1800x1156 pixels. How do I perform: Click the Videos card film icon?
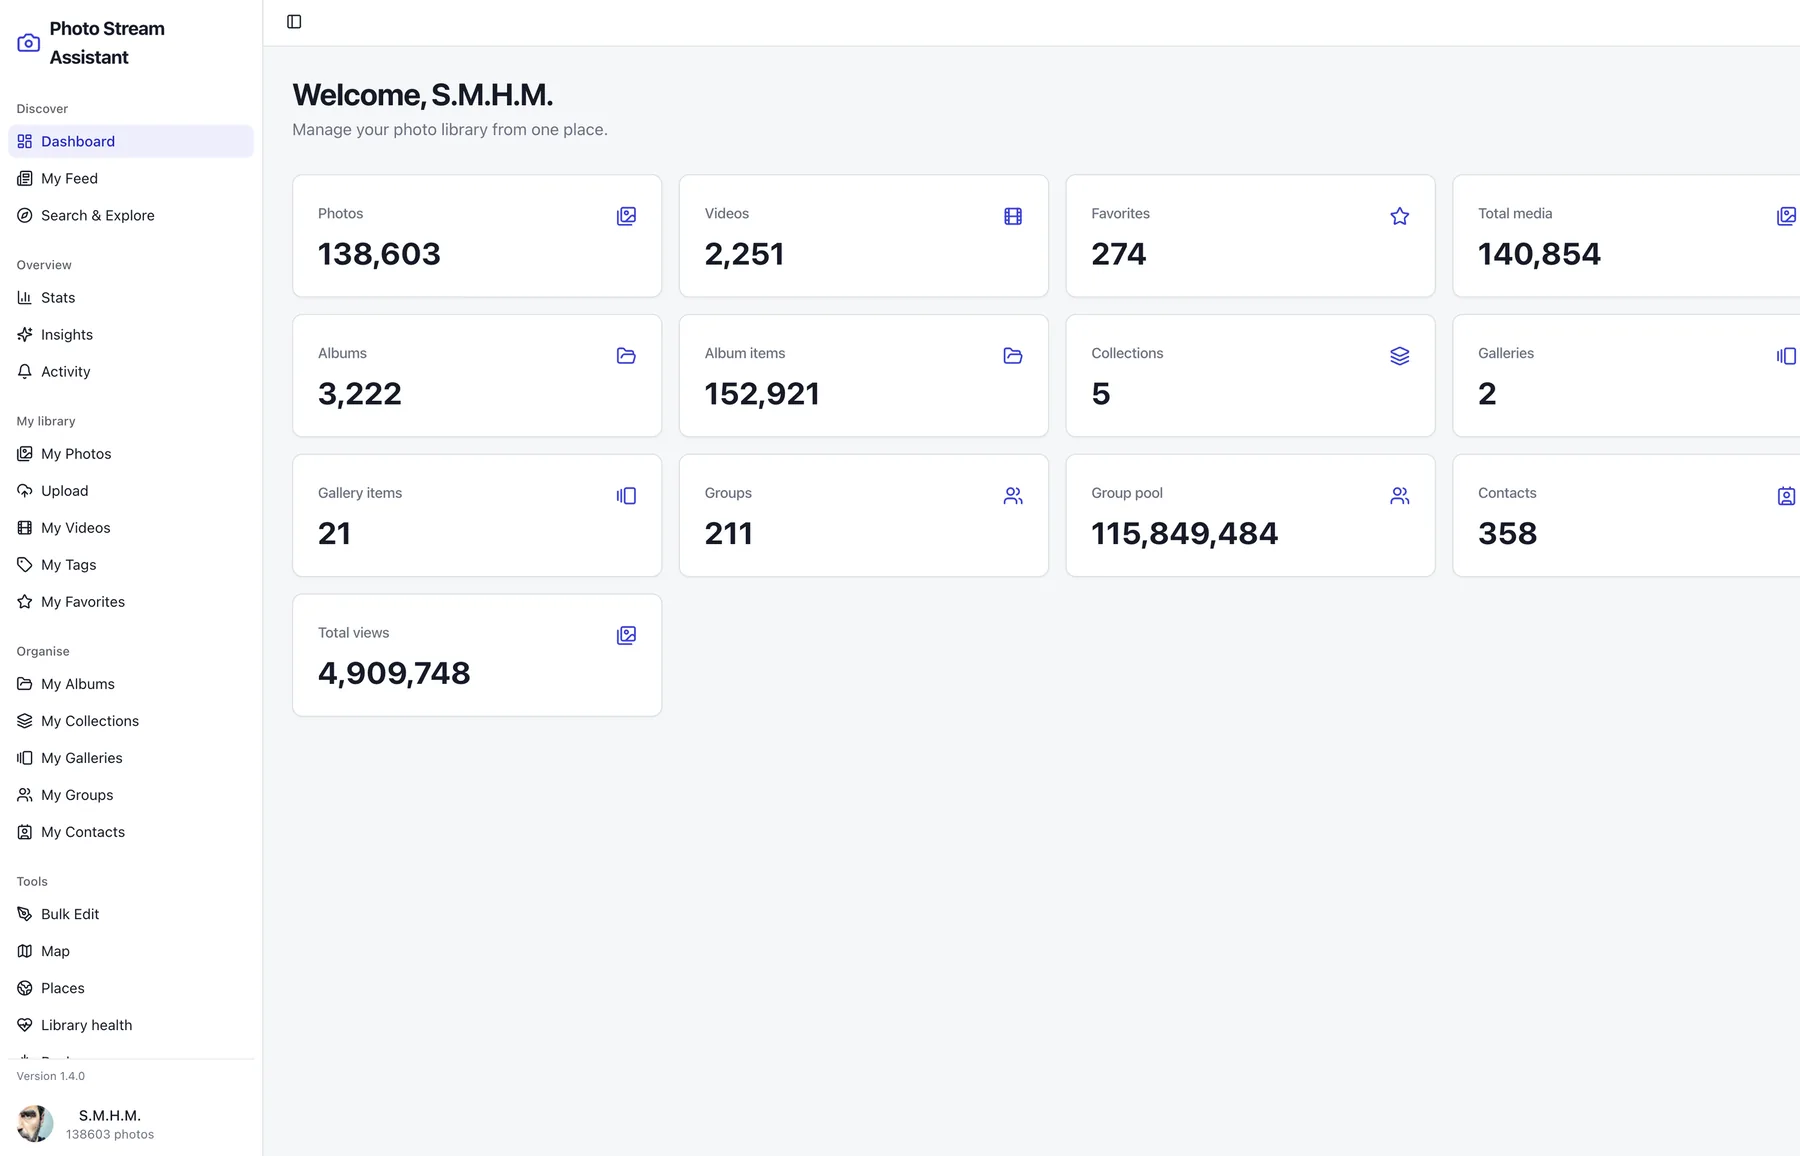pos(1013,216)
